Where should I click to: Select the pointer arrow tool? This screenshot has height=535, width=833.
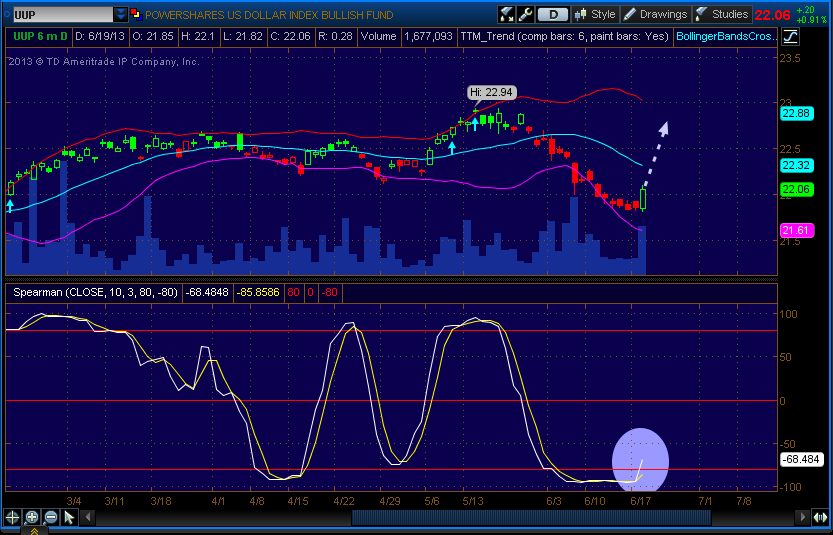tap(69, 517)
